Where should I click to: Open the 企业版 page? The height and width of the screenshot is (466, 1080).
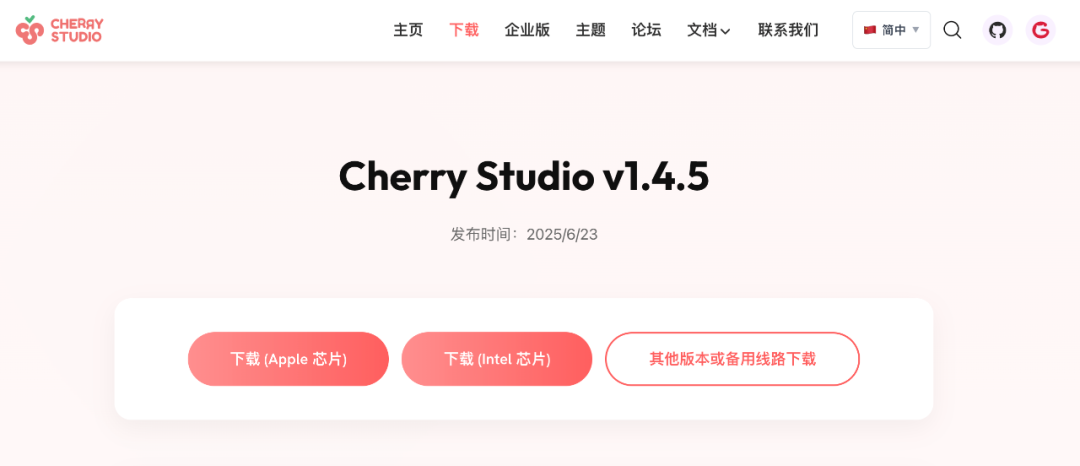pos(527,30)
